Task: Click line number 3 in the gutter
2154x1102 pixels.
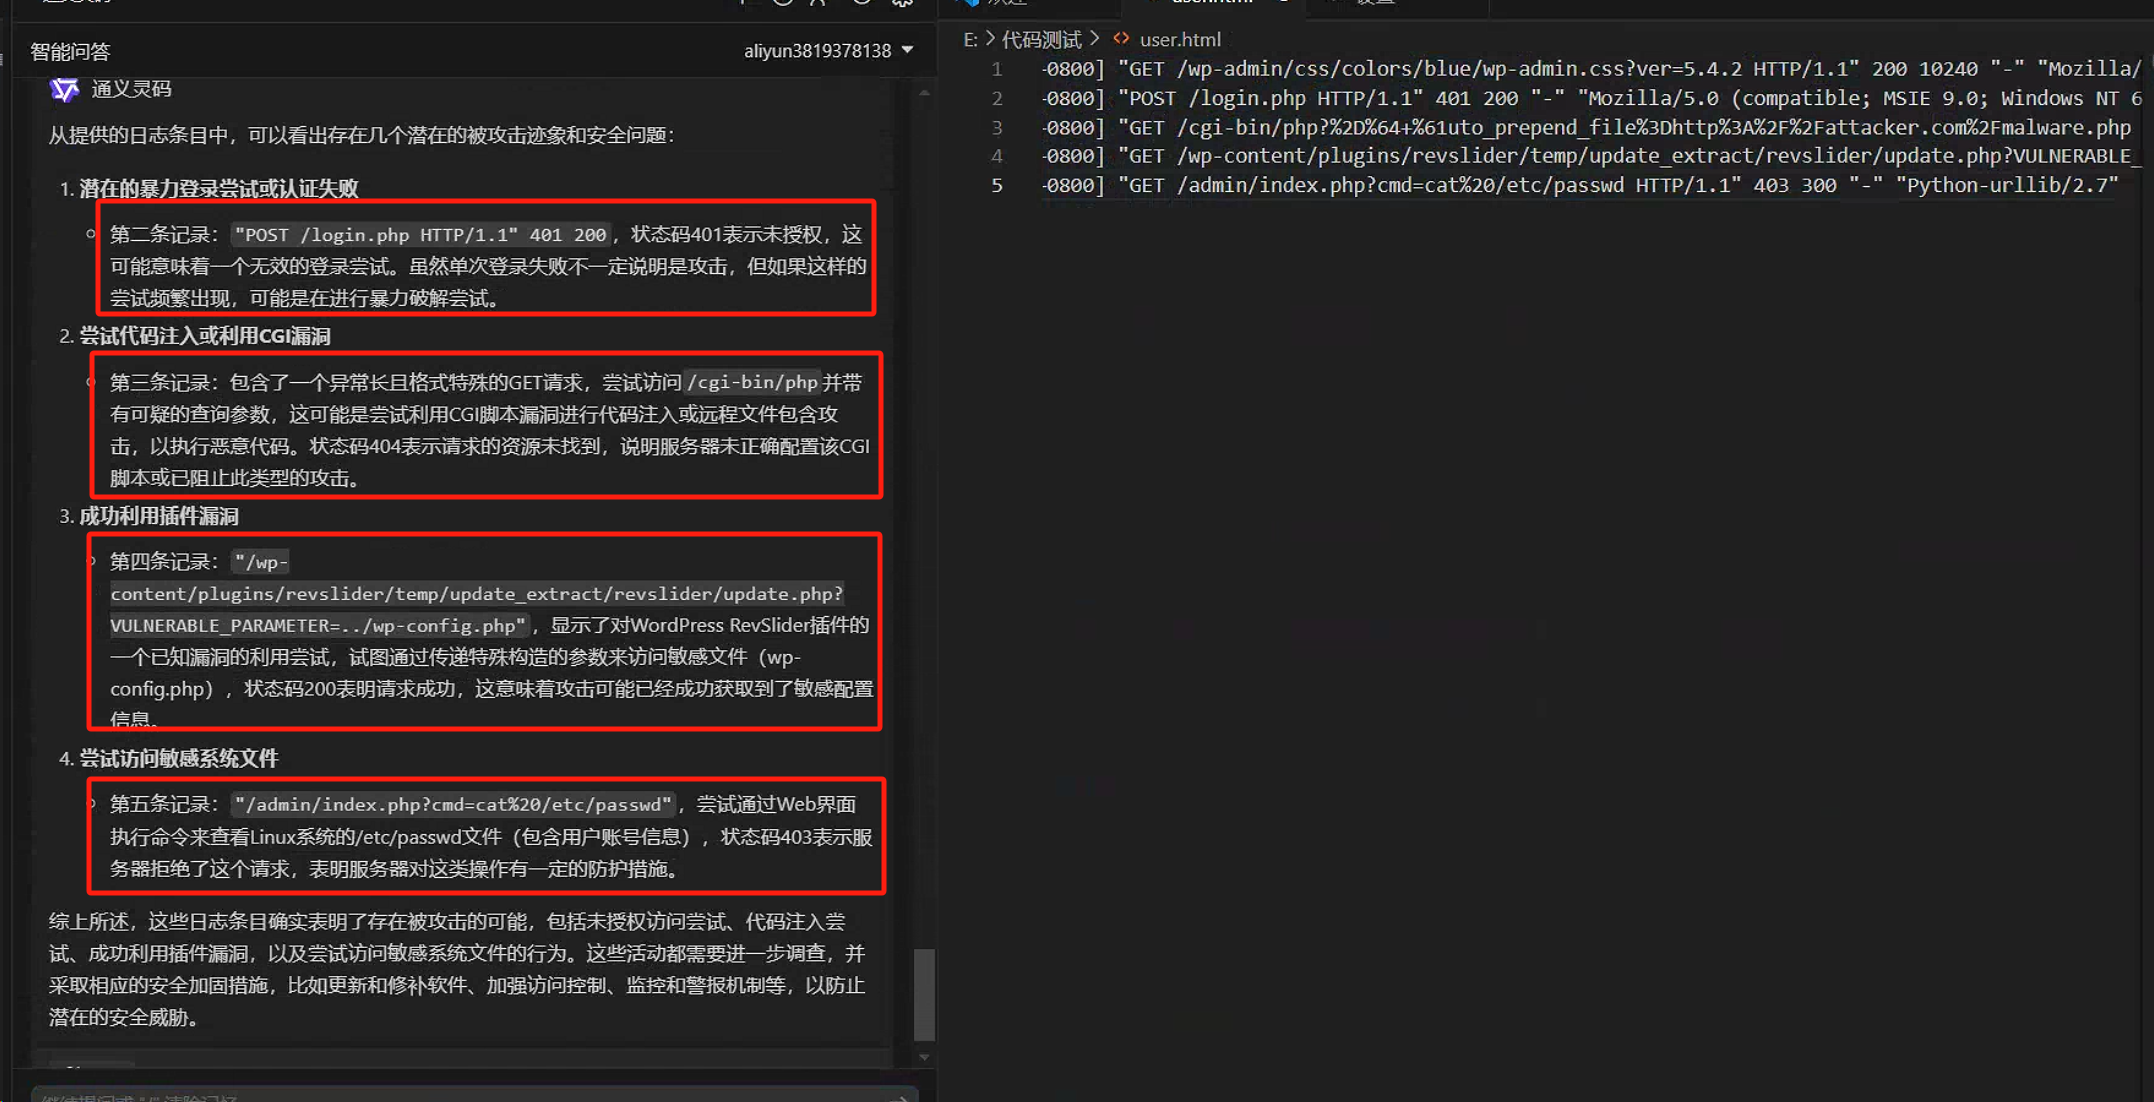Action: pos(996,127)
